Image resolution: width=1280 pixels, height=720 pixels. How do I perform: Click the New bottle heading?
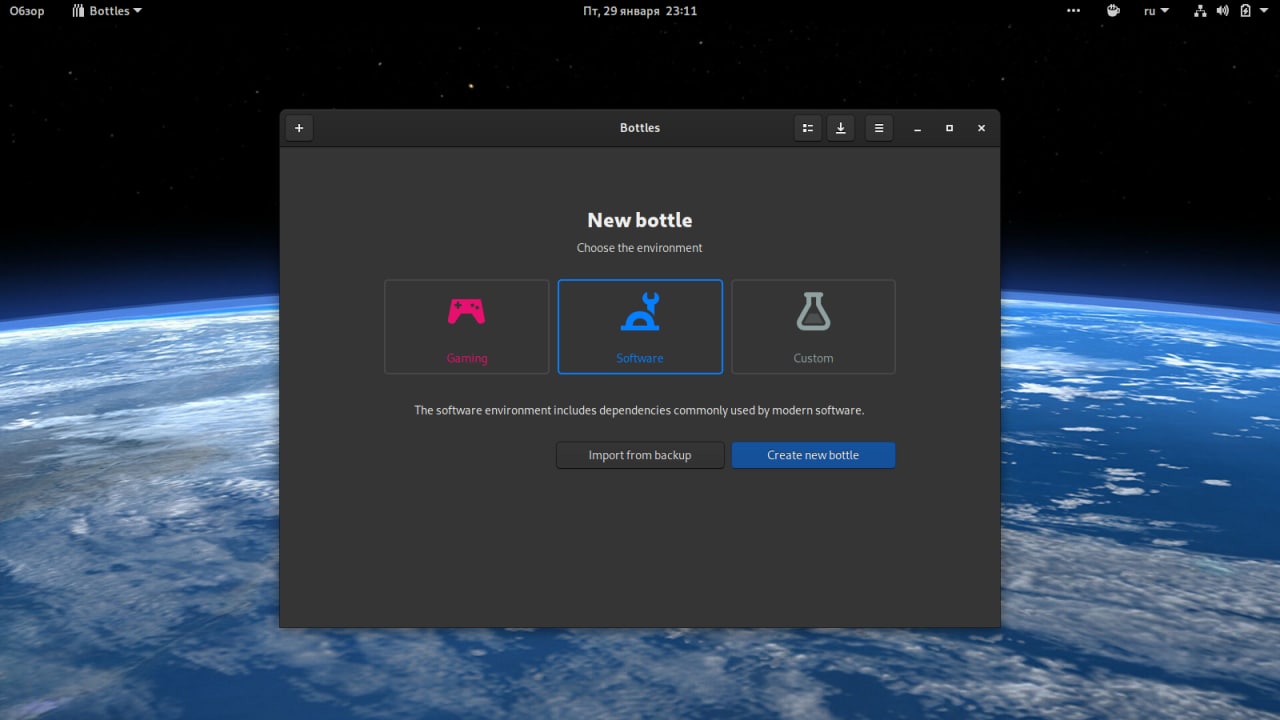640,220
